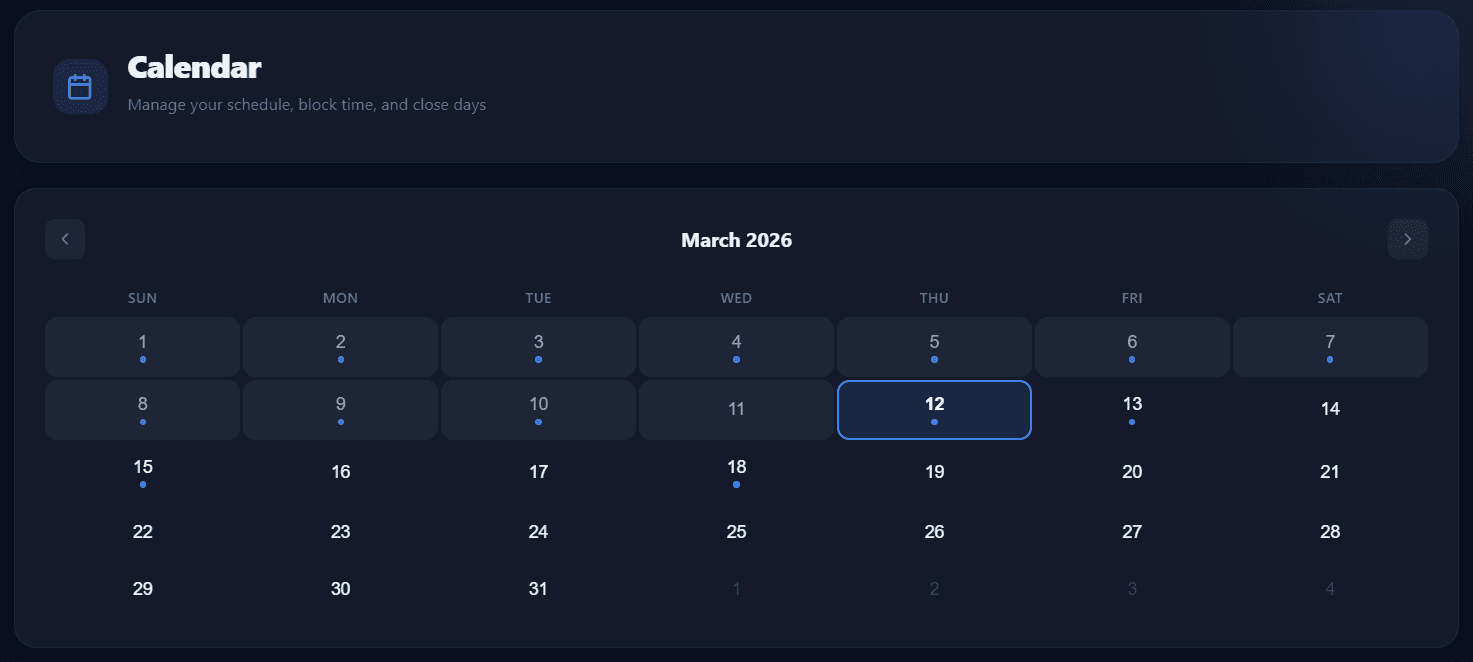
Task: Click the WED weekday label
Action: coord(736,297)
